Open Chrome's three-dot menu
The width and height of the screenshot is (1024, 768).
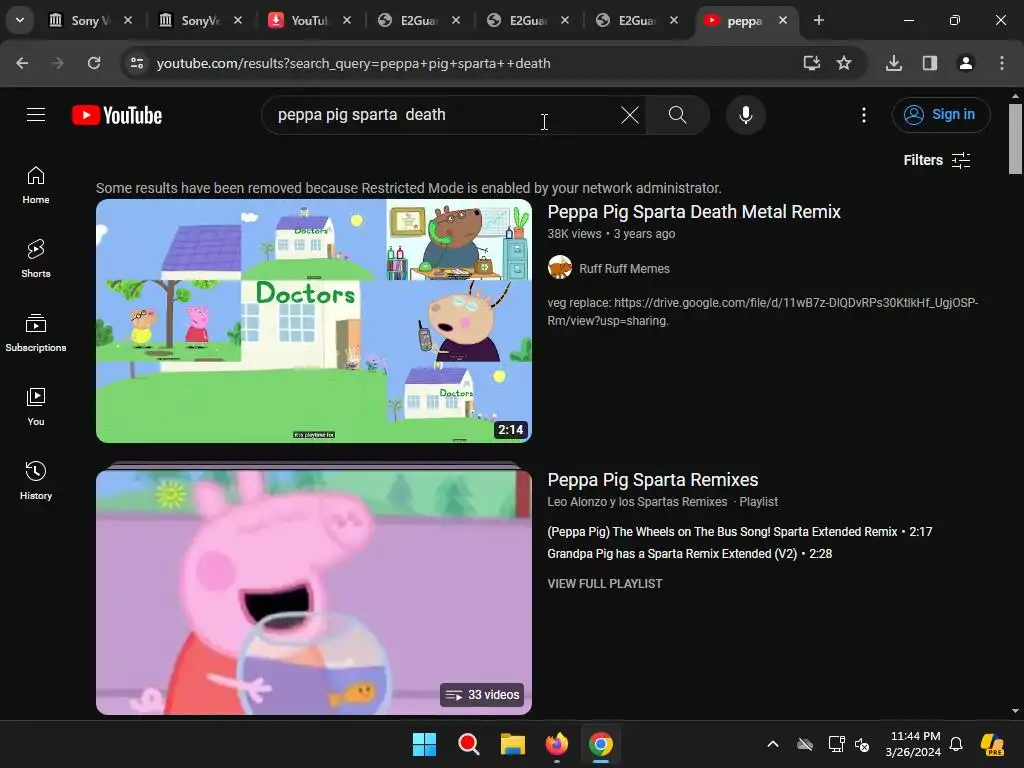coord(1002,63)
